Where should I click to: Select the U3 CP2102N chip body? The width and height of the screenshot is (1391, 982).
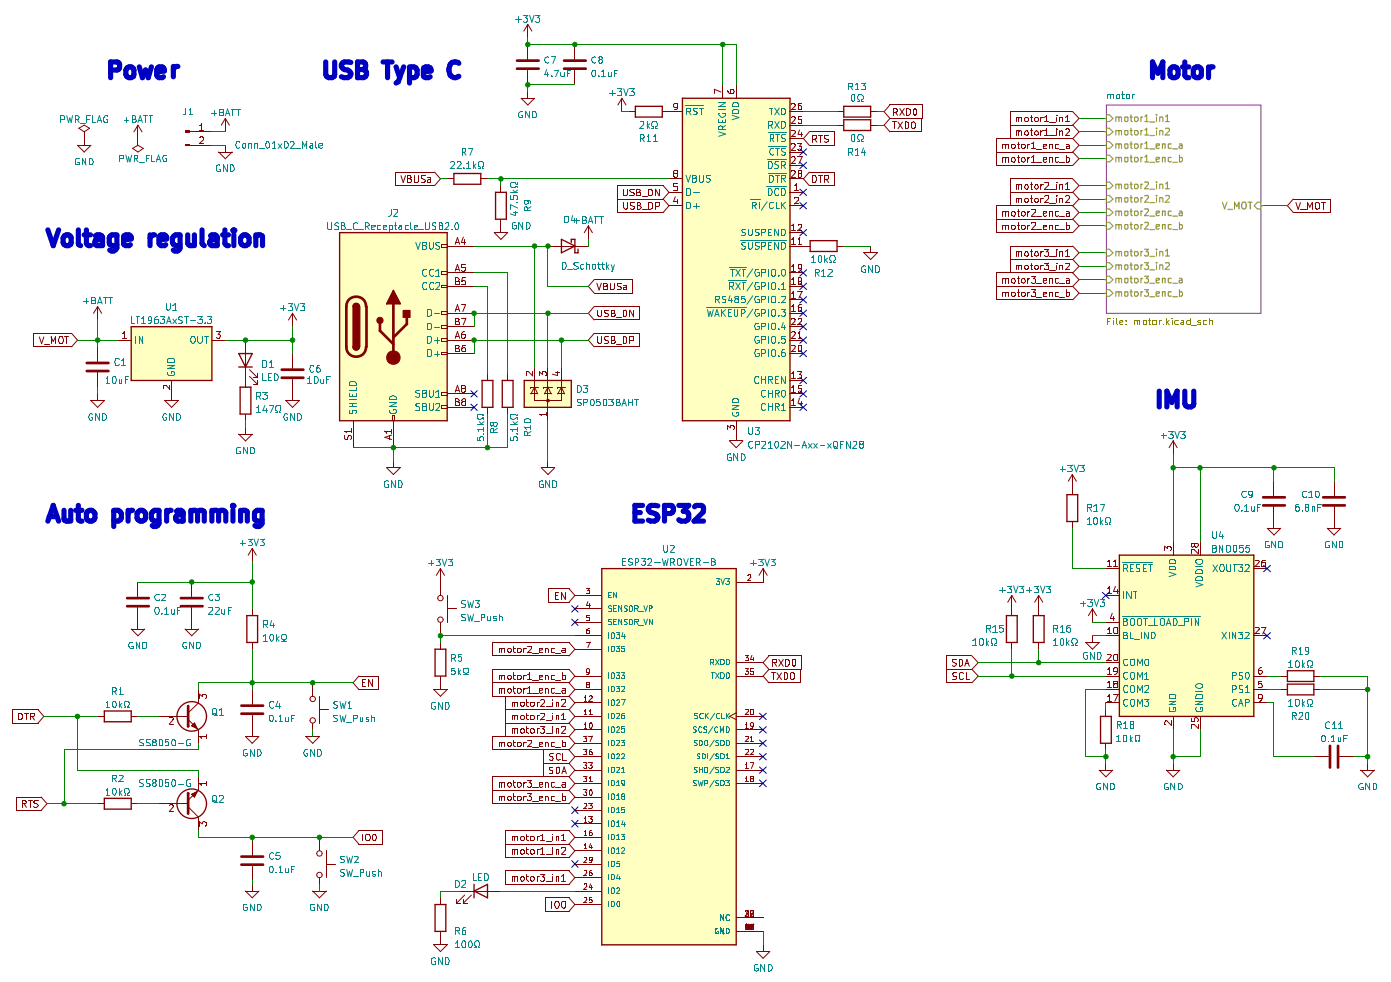736,259
